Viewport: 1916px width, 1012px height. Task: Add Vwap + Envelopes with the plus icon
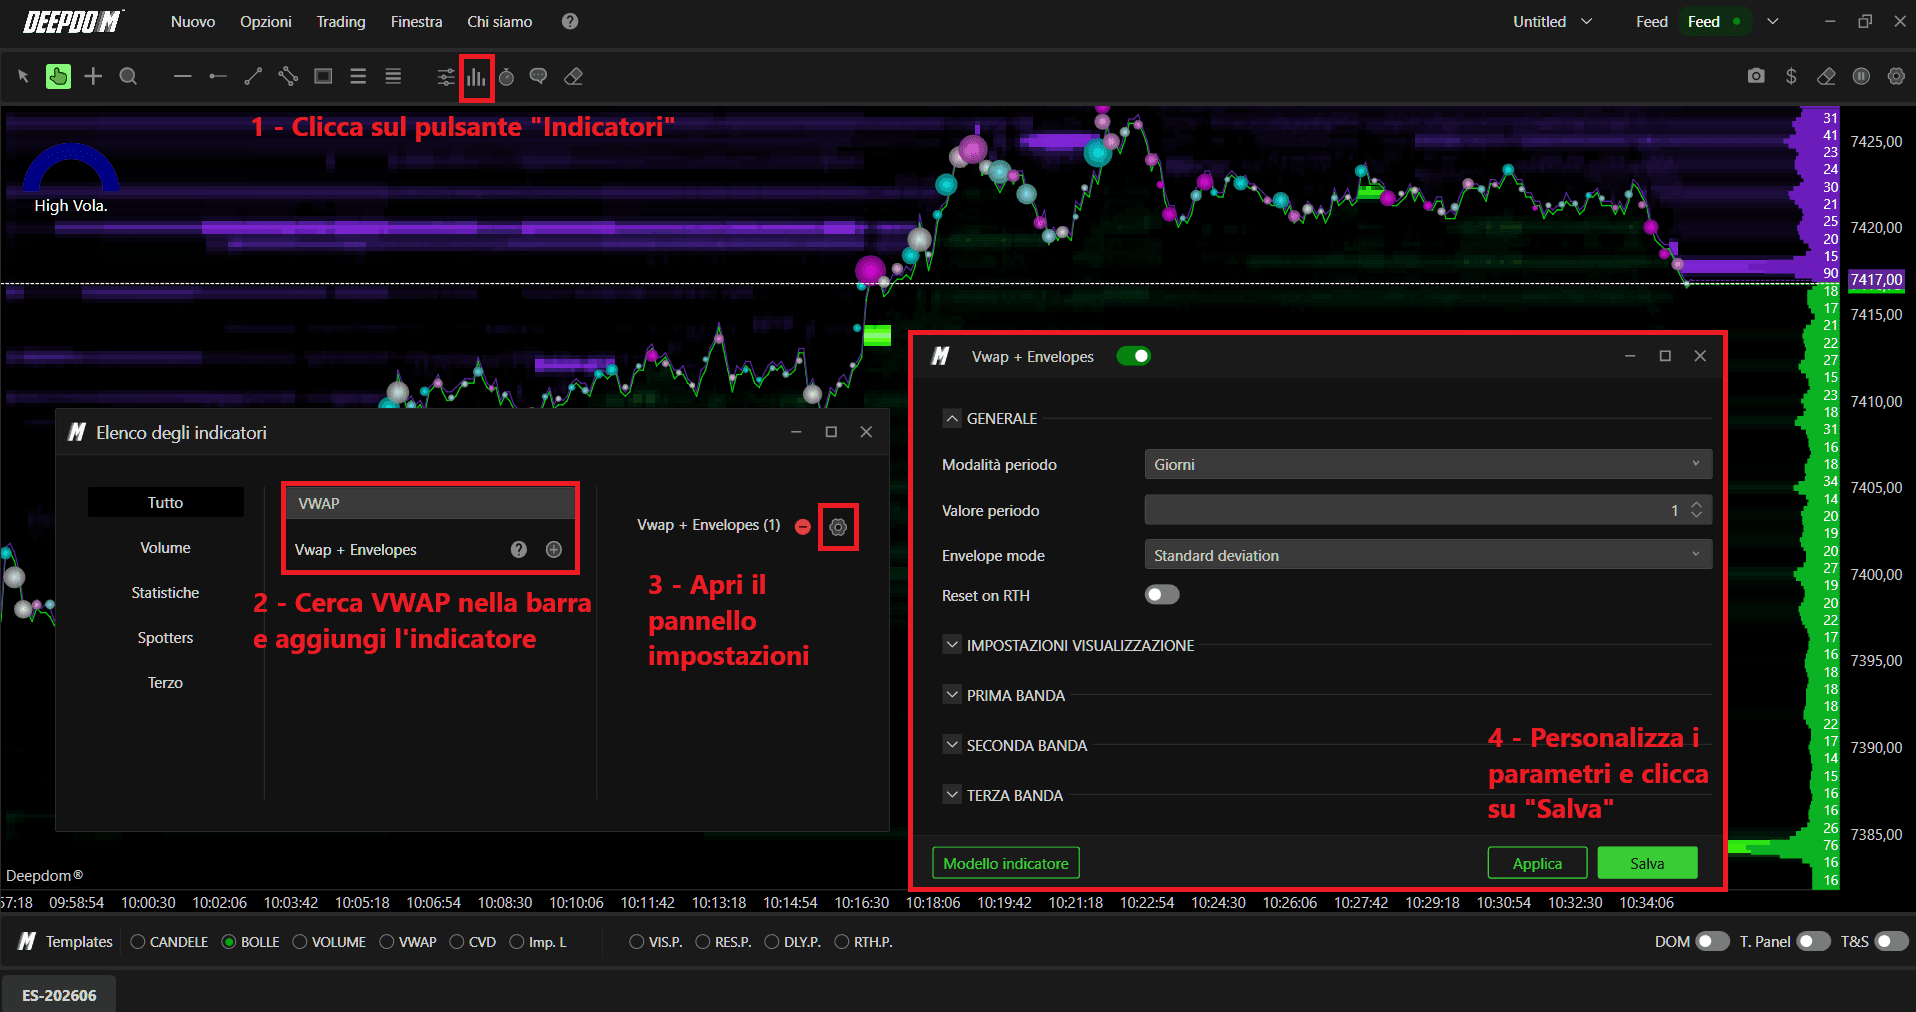point(554,549)
